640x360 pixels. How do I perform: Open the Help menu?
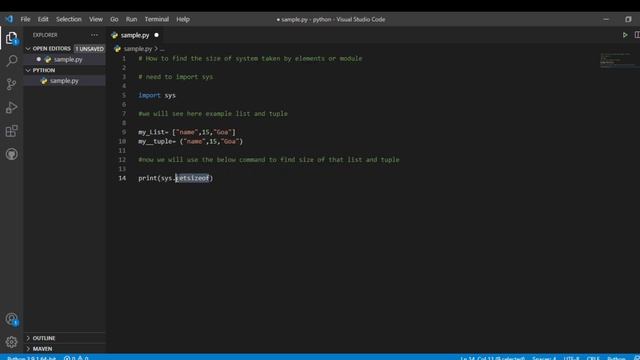(183, 19)
